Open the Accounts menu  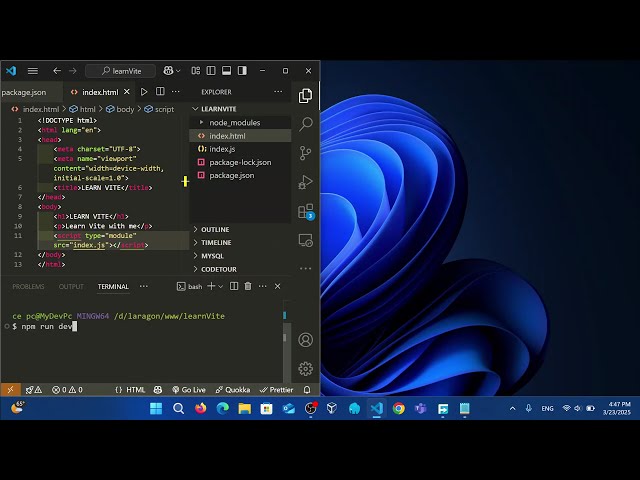click(306, 340)
